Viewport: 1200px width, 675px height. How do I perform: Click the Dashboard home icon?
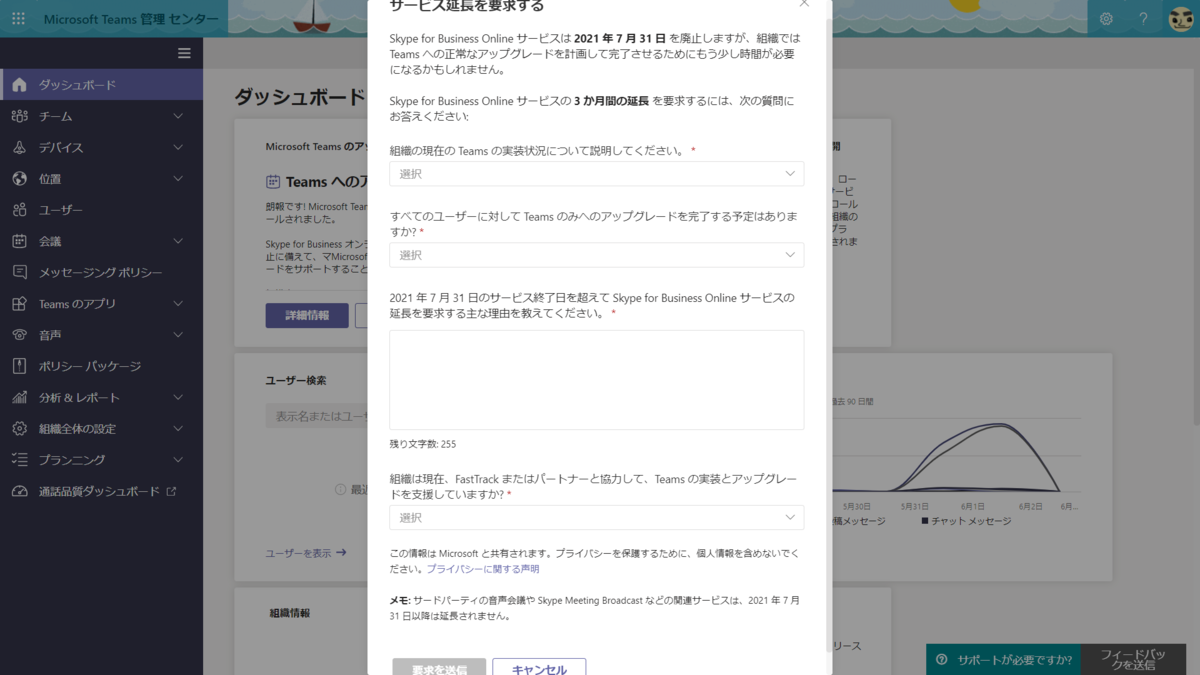tap(19, 85)
